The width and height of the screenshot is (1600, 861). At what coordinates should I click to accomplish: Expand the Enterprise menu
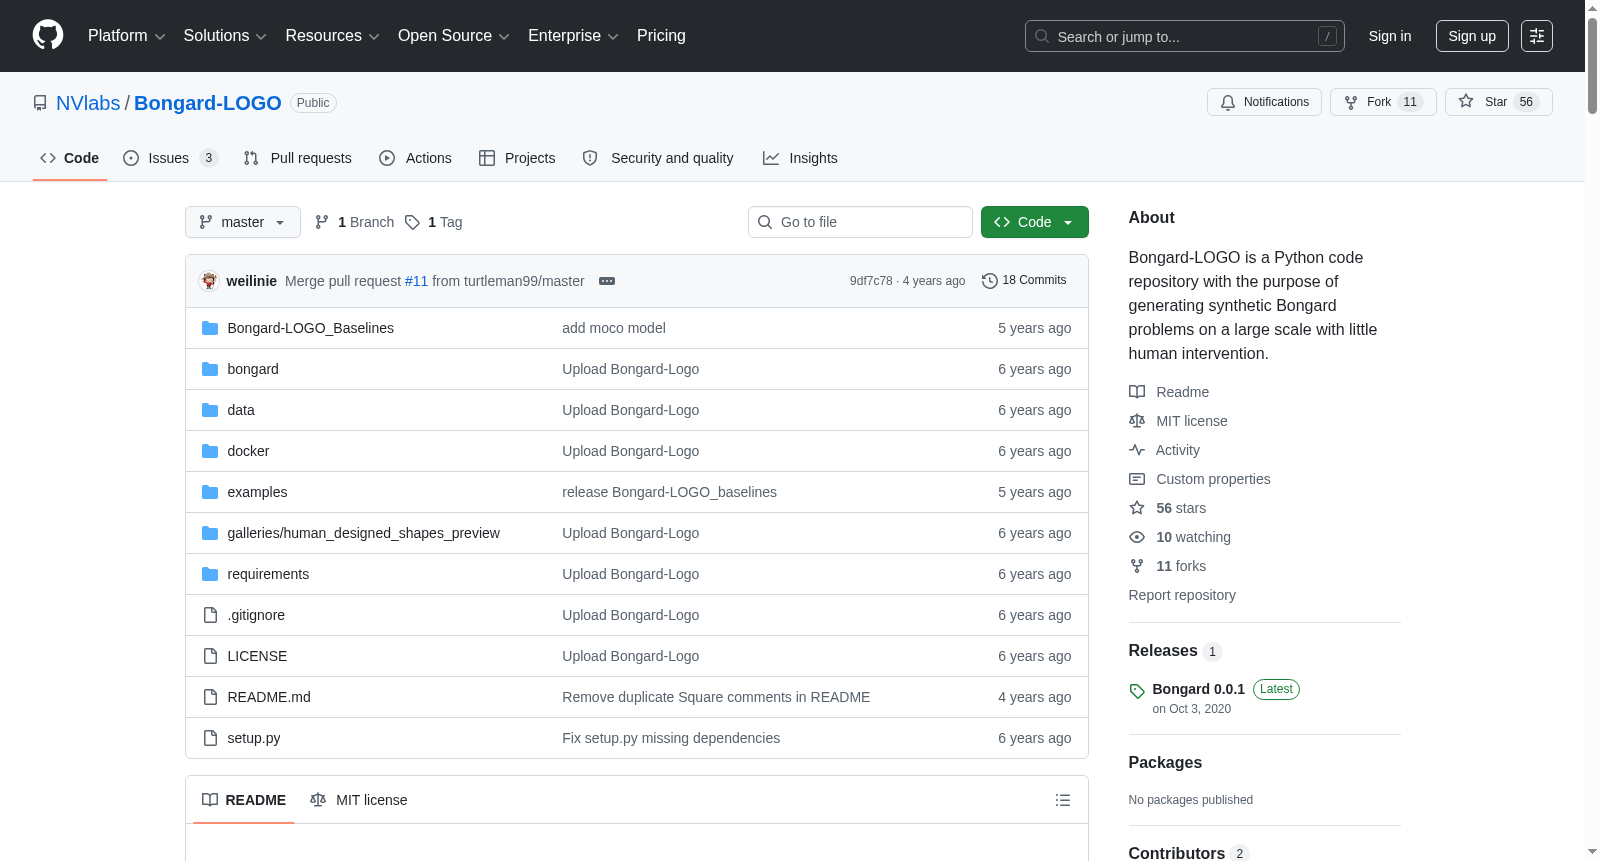click(573, 36)
